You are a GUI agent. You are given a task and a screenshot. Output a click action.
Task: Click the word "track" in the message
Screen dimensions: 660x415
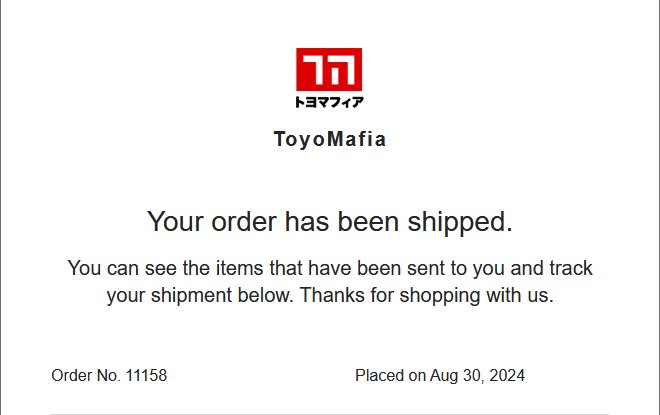(571, 268)
